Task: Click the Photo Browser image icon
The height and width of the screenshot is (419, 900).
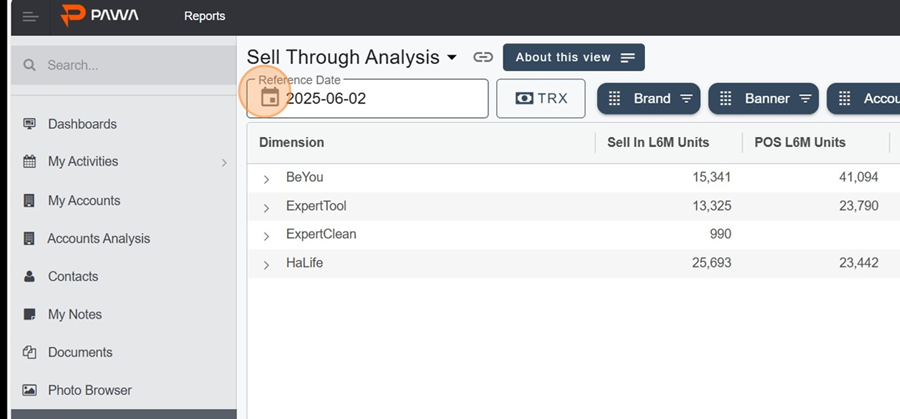Action: (x=29, y=390)
